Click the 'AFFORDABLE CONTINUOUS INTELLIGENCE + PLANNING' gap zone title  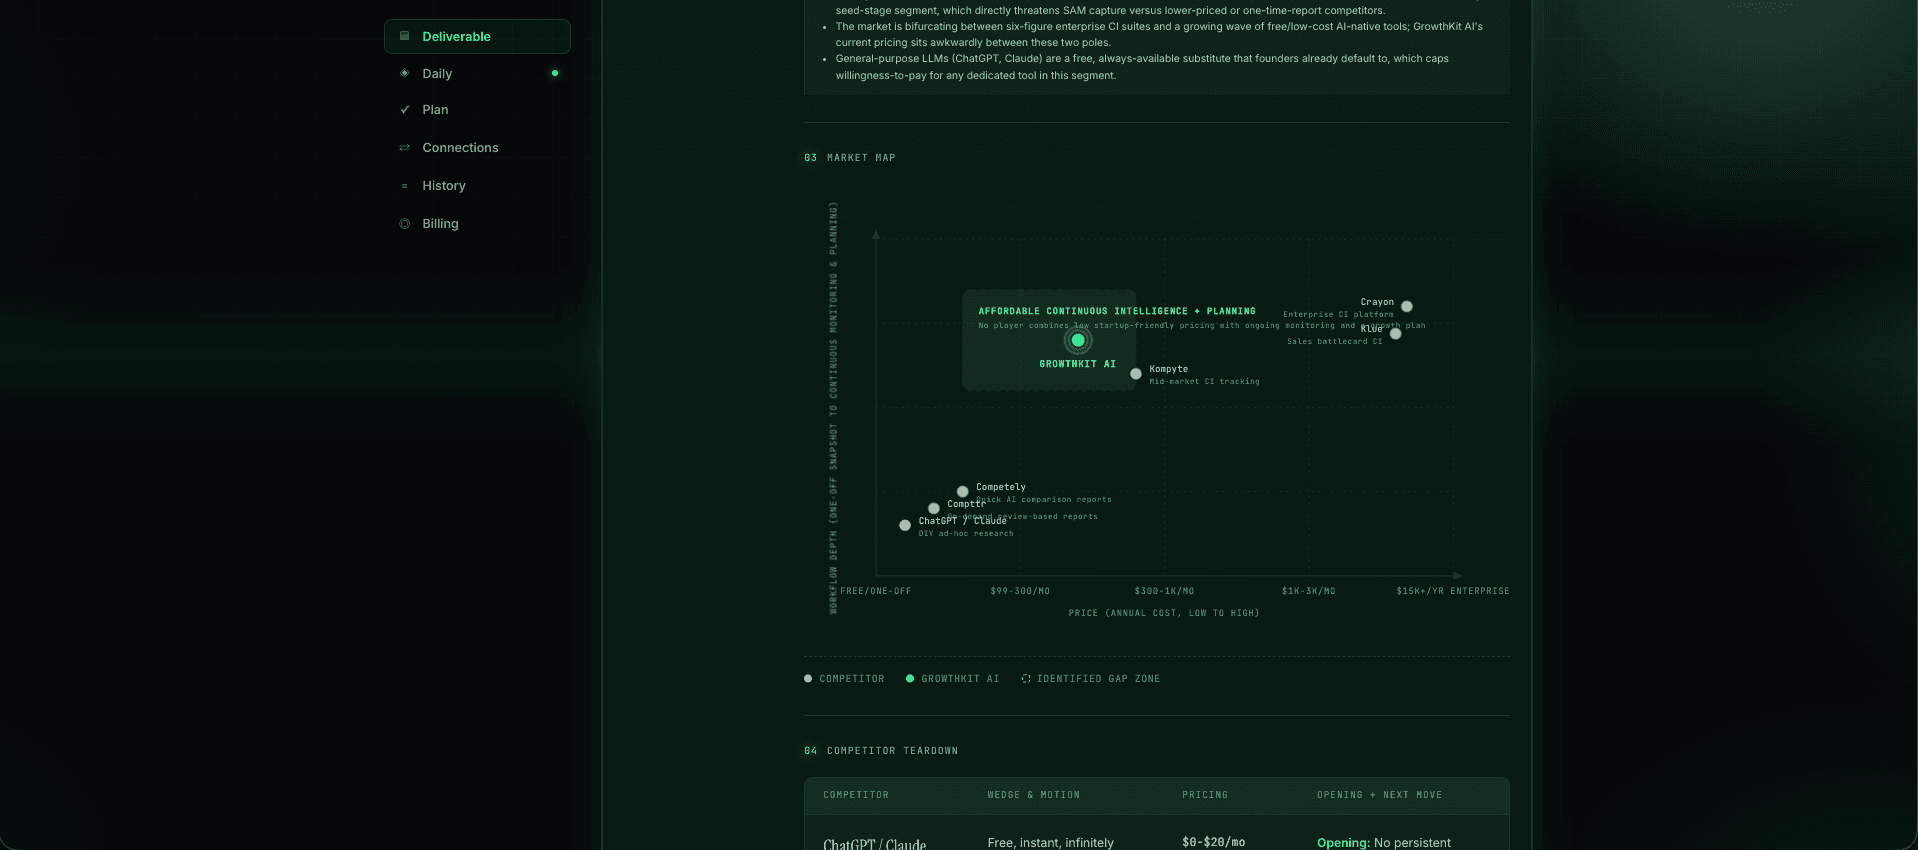click(1117, 311)
